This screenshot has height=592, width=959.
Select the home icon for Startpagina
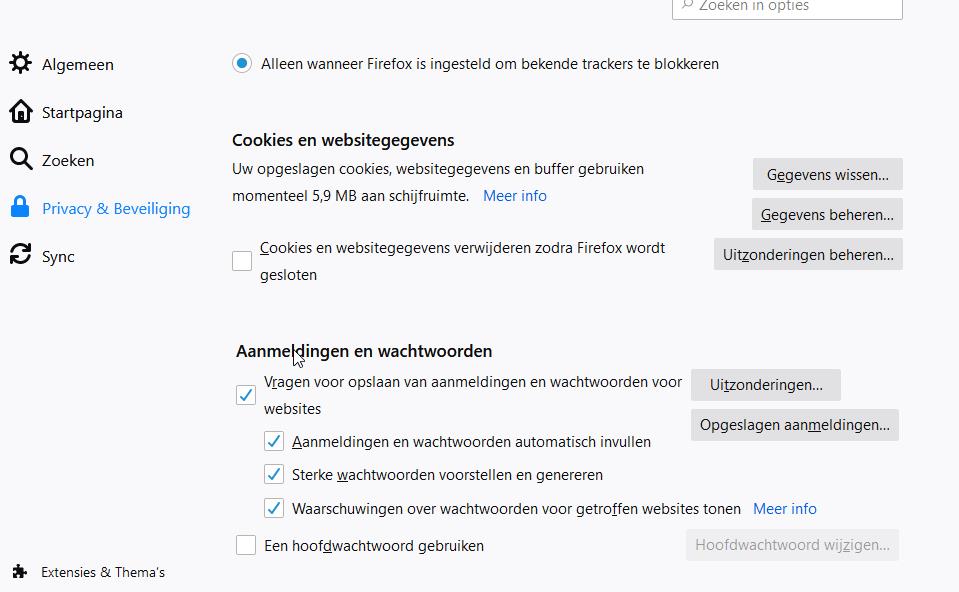[x=21, y=112]
